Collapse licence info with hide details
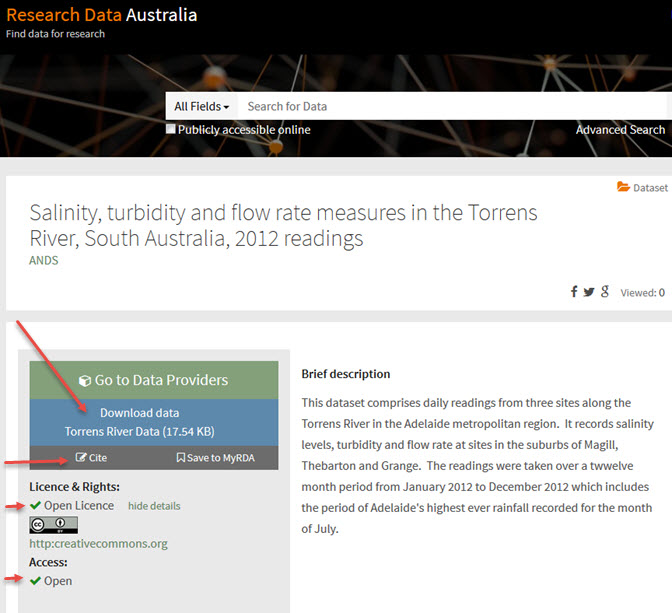 pyautogui.click(x=154, y=506)
